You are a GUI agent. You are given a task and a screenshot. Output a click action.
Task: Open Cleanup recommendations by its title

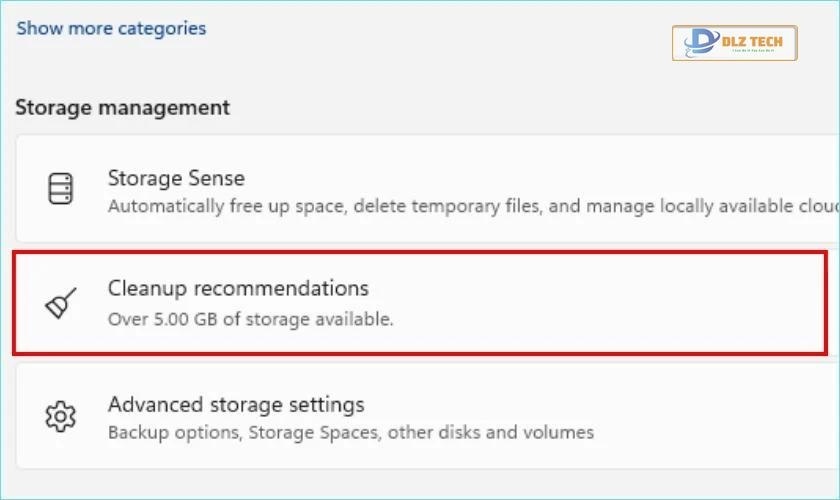pyautogui.click(x=238, y=288)
